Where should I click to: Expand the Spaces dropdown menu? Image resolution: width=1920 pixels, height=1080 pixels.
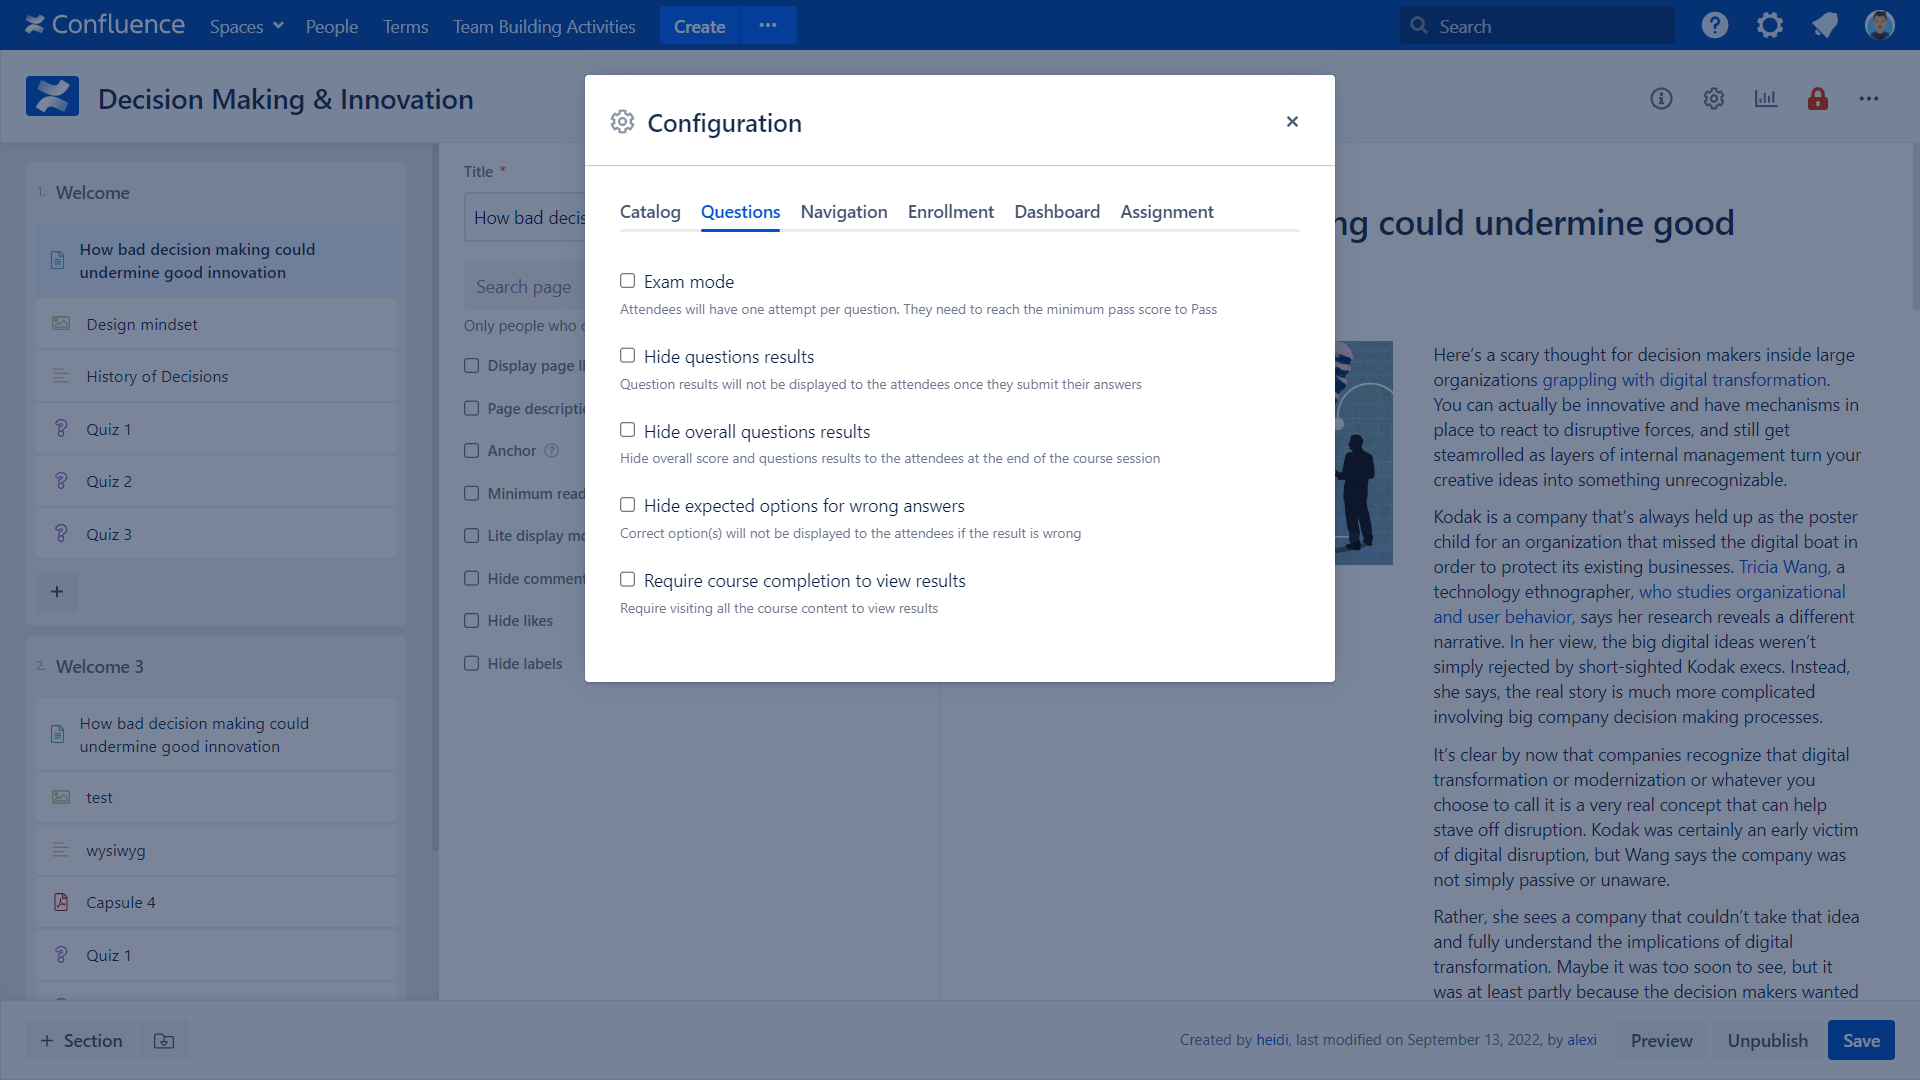246,26
